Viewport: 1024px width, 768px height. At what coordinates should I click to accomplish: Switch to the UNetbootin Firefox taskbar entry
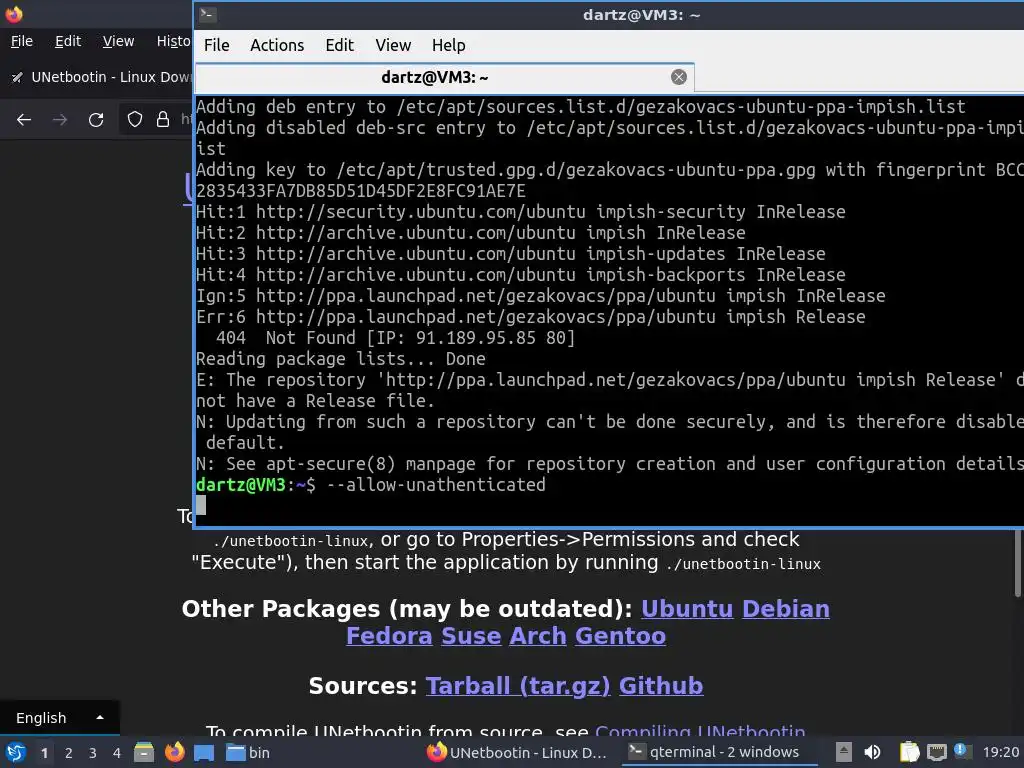(517, 752)
